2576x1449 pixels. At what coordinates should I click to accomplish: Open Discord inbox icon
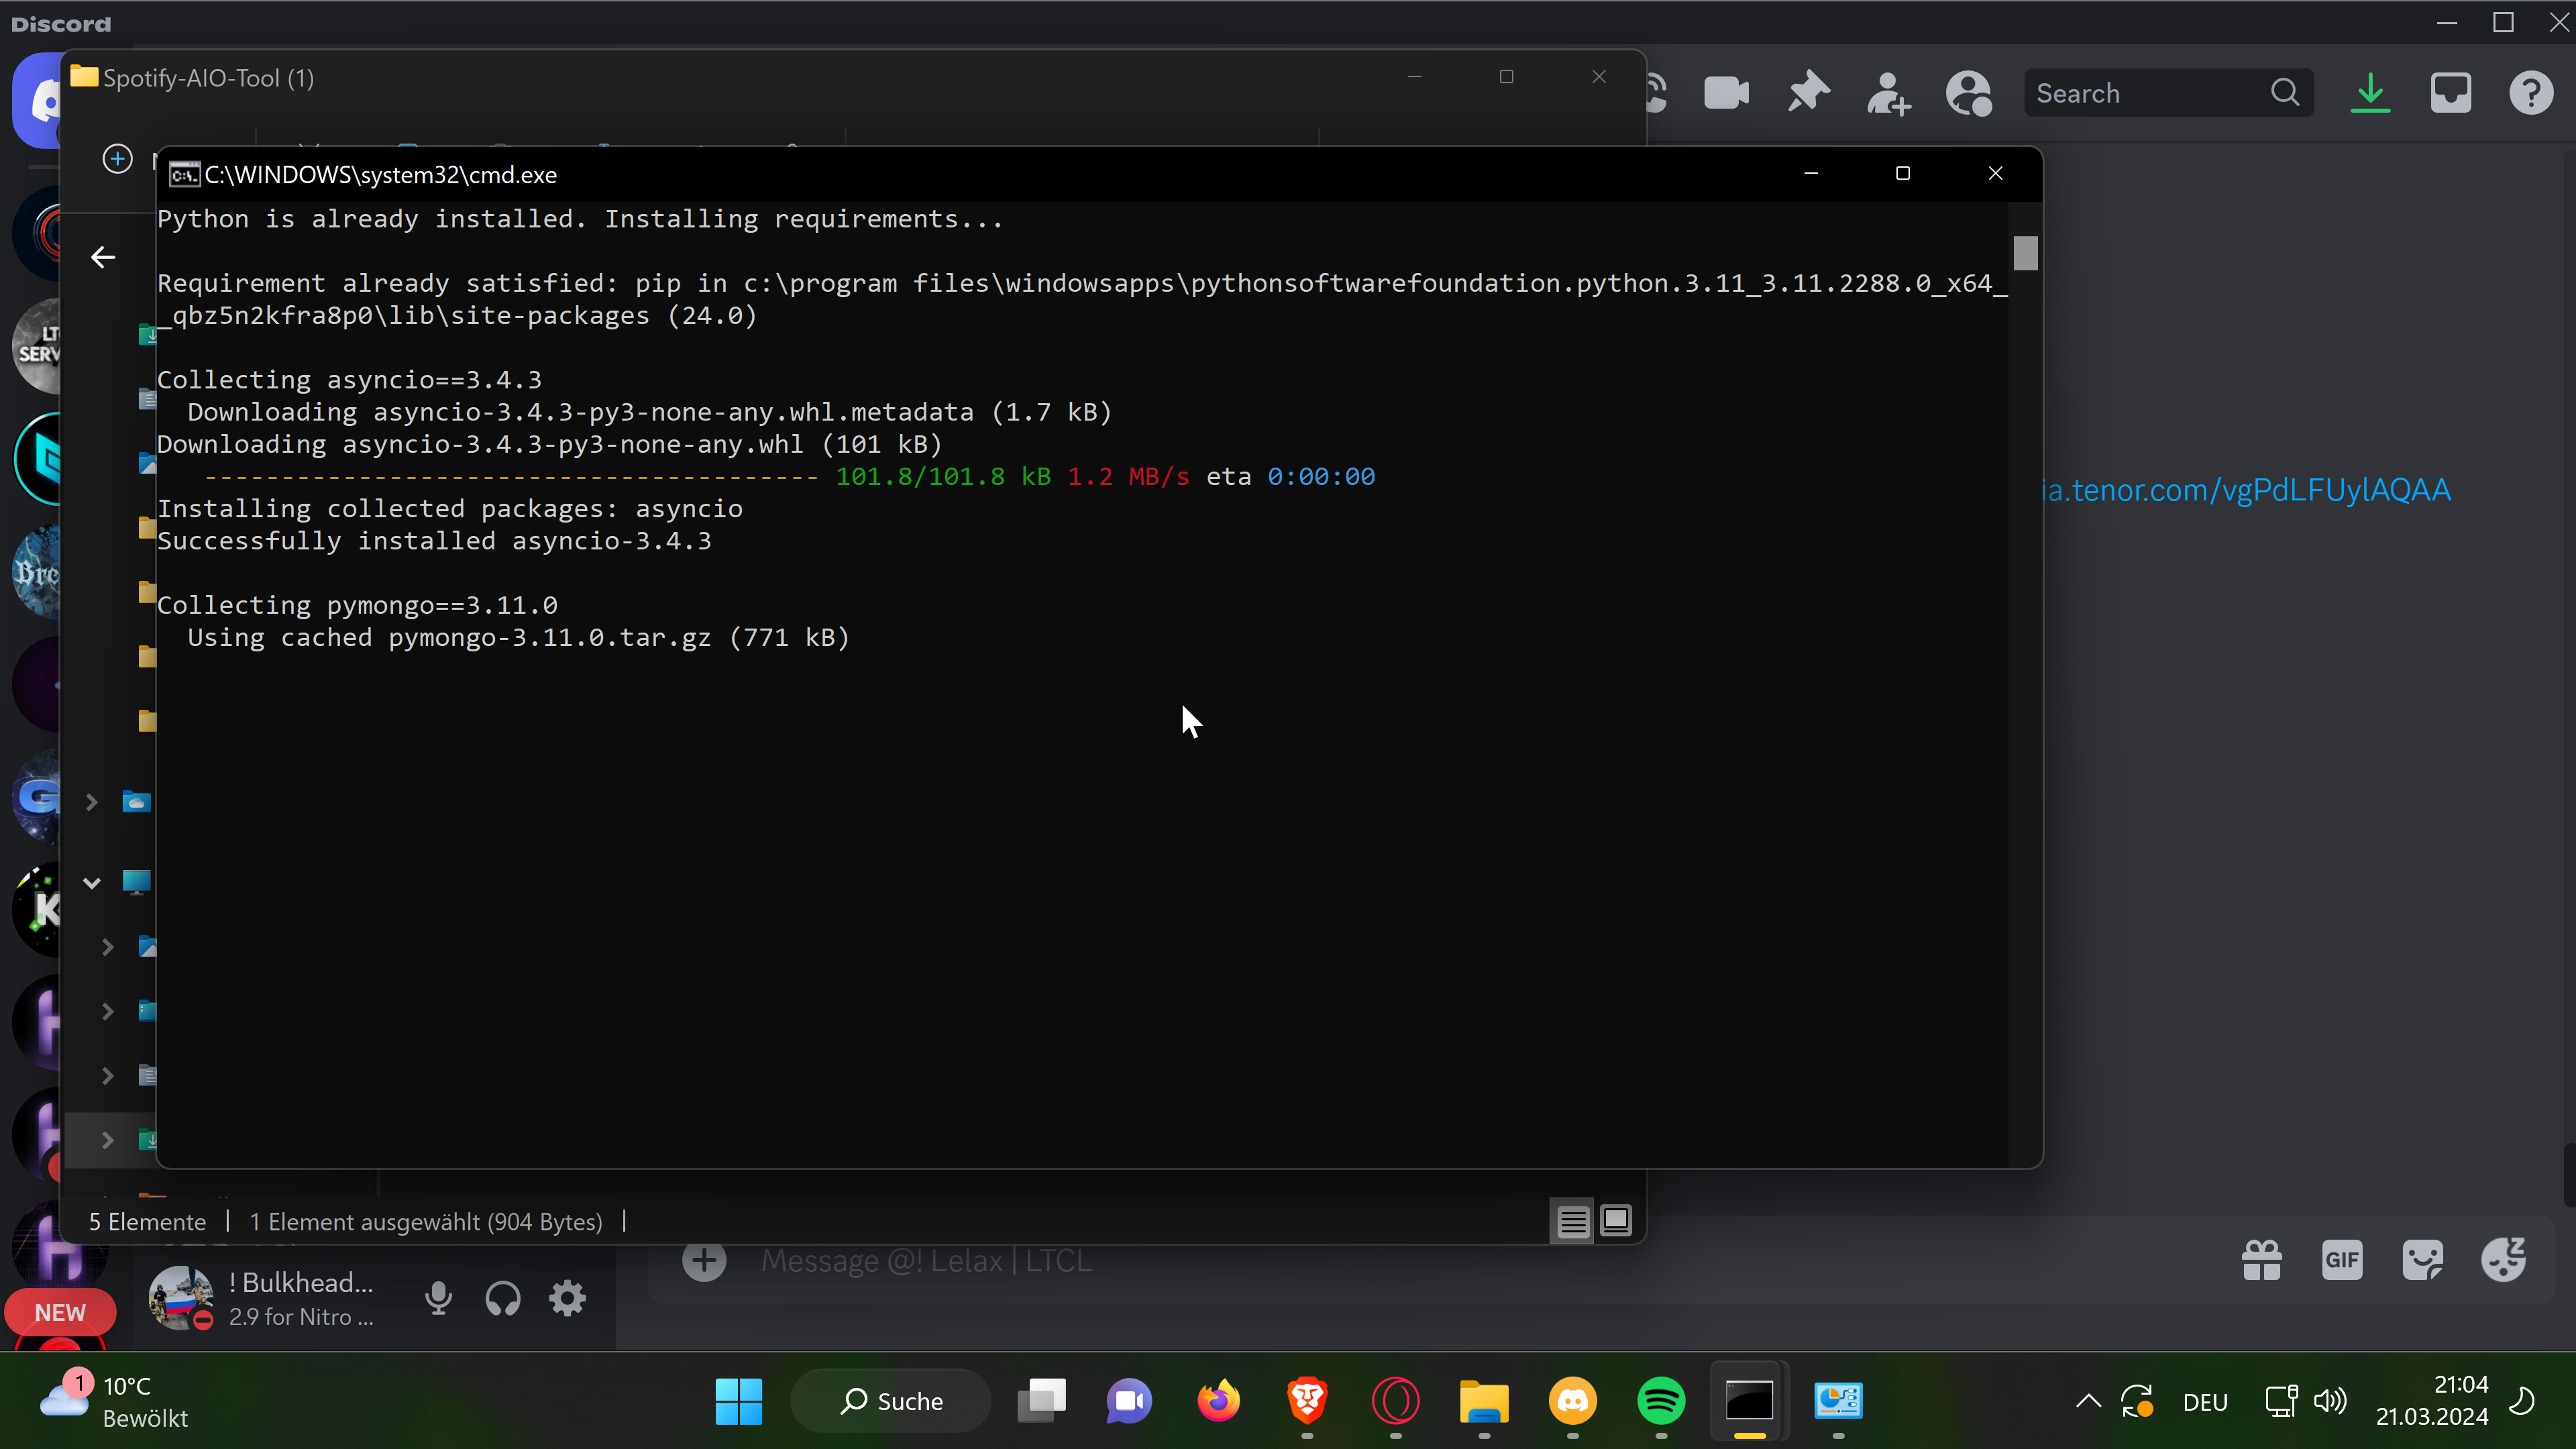point(2450,94)
